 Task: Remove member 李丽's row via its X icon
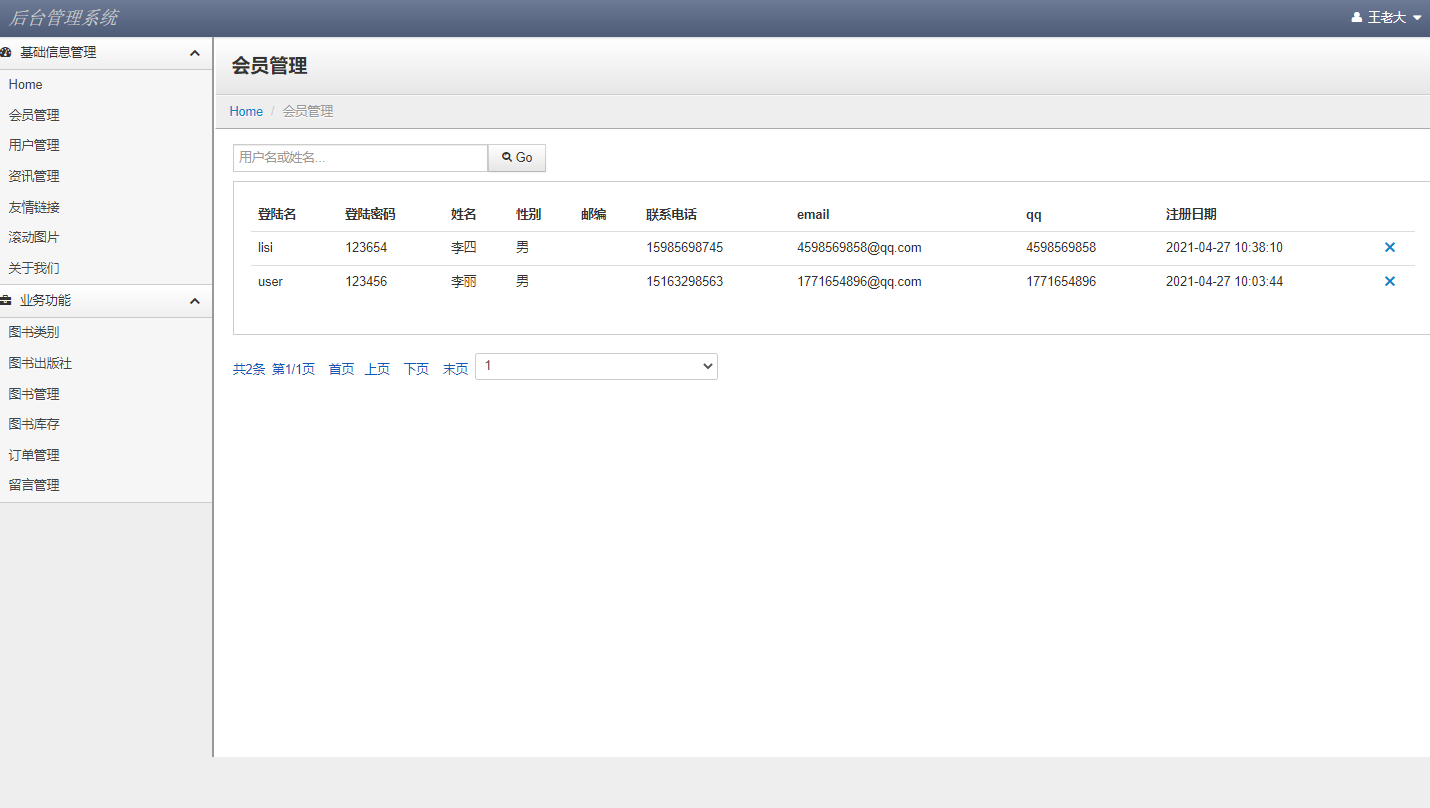1389,281
